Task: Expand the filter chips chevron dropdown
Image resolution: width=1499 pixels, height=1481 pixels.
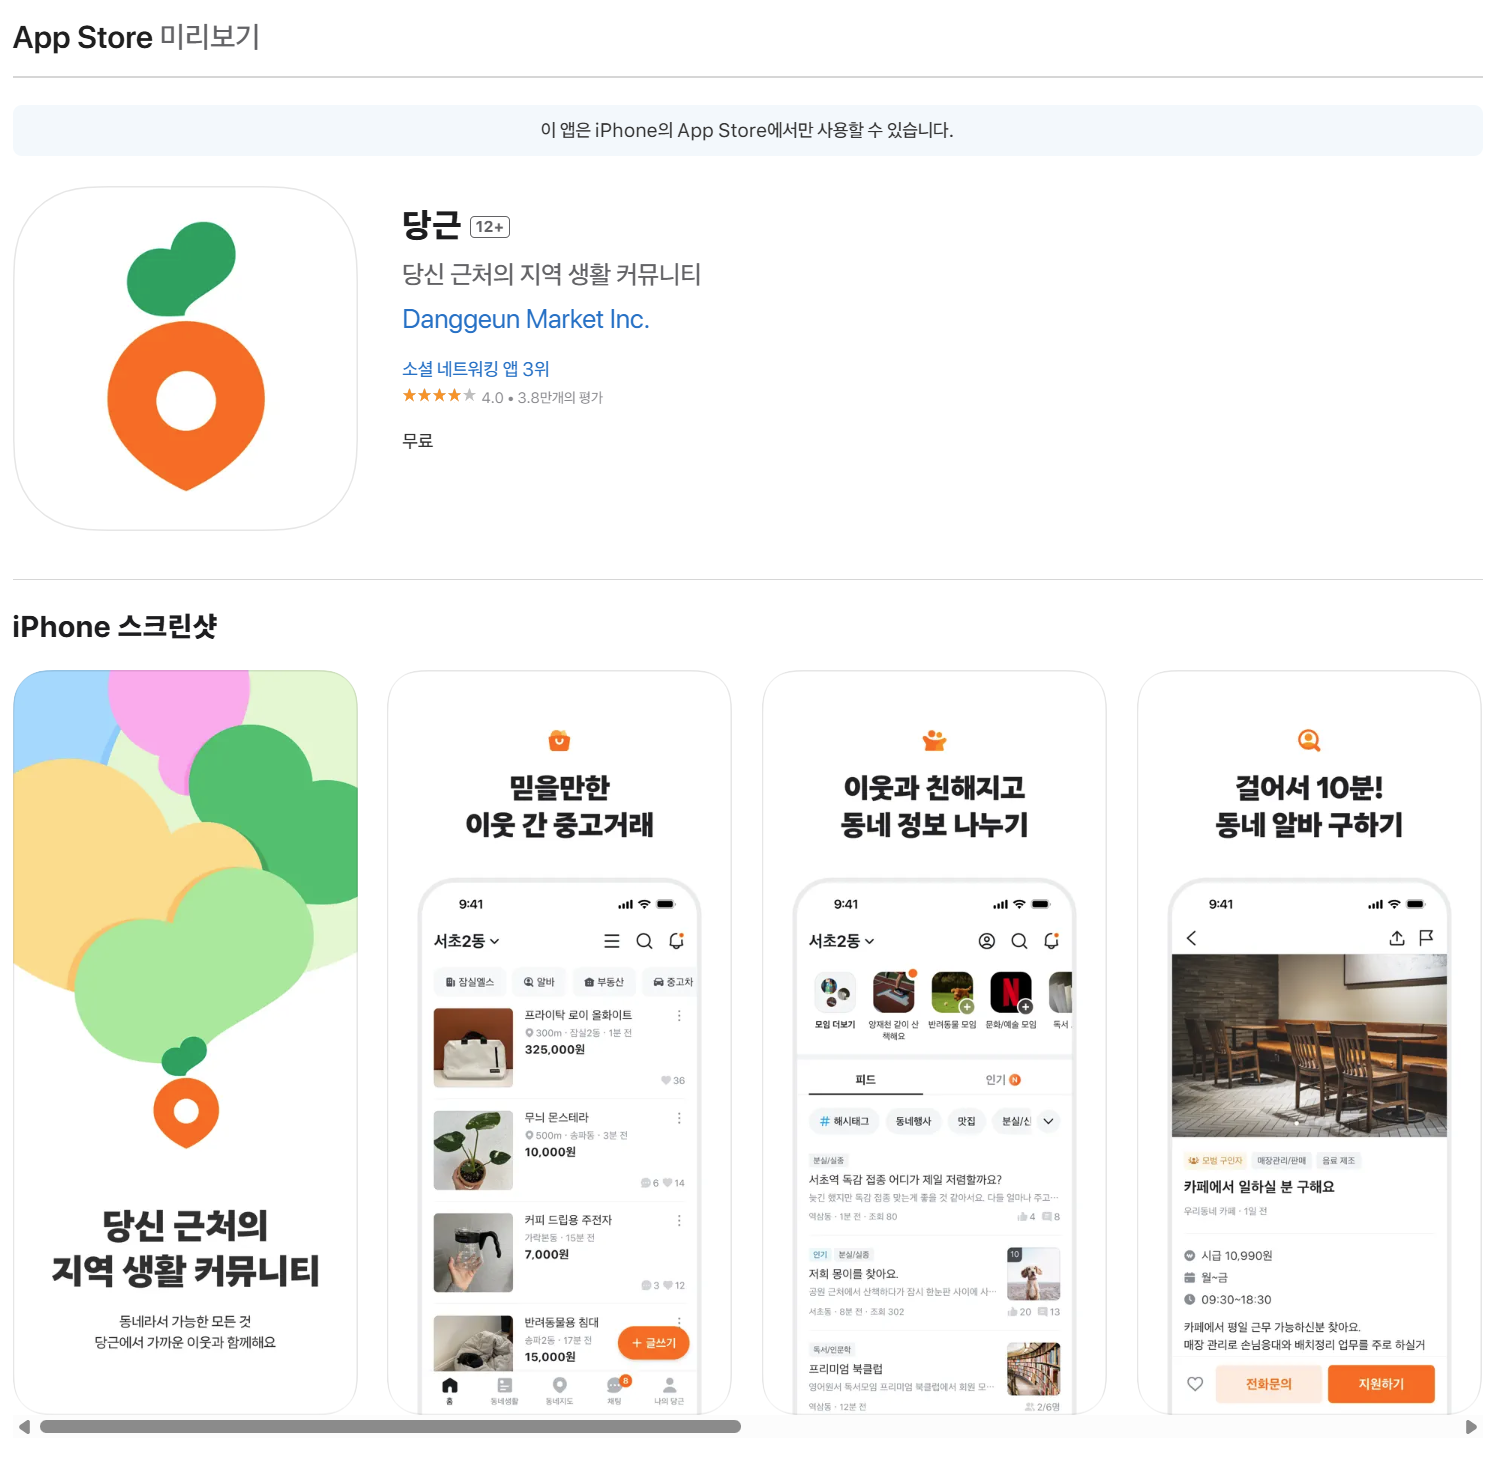Action: pos(1048,1121)
